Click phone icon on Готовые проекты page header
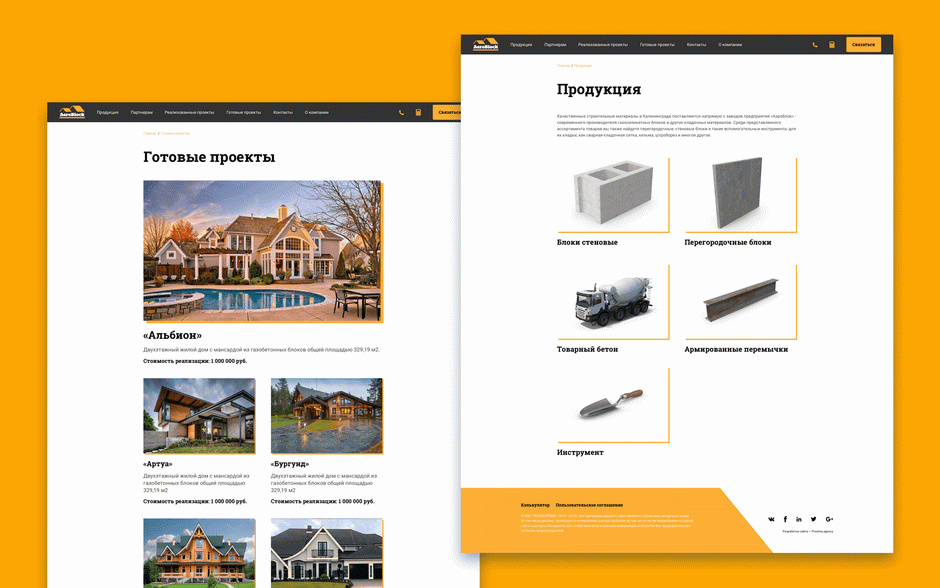This screenshot has width=940, height=588. pyautogui.click(x=402, y=113)
